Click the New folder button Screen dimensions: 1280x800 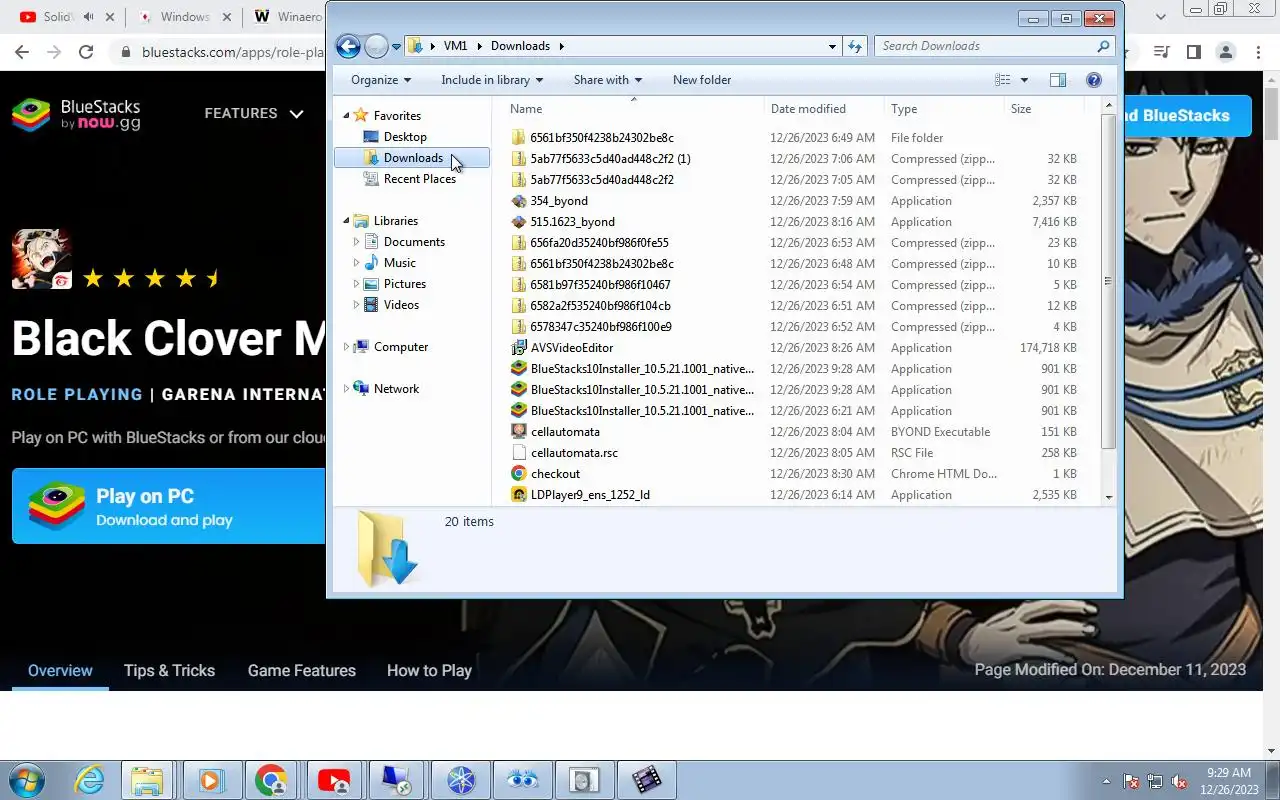702,80
